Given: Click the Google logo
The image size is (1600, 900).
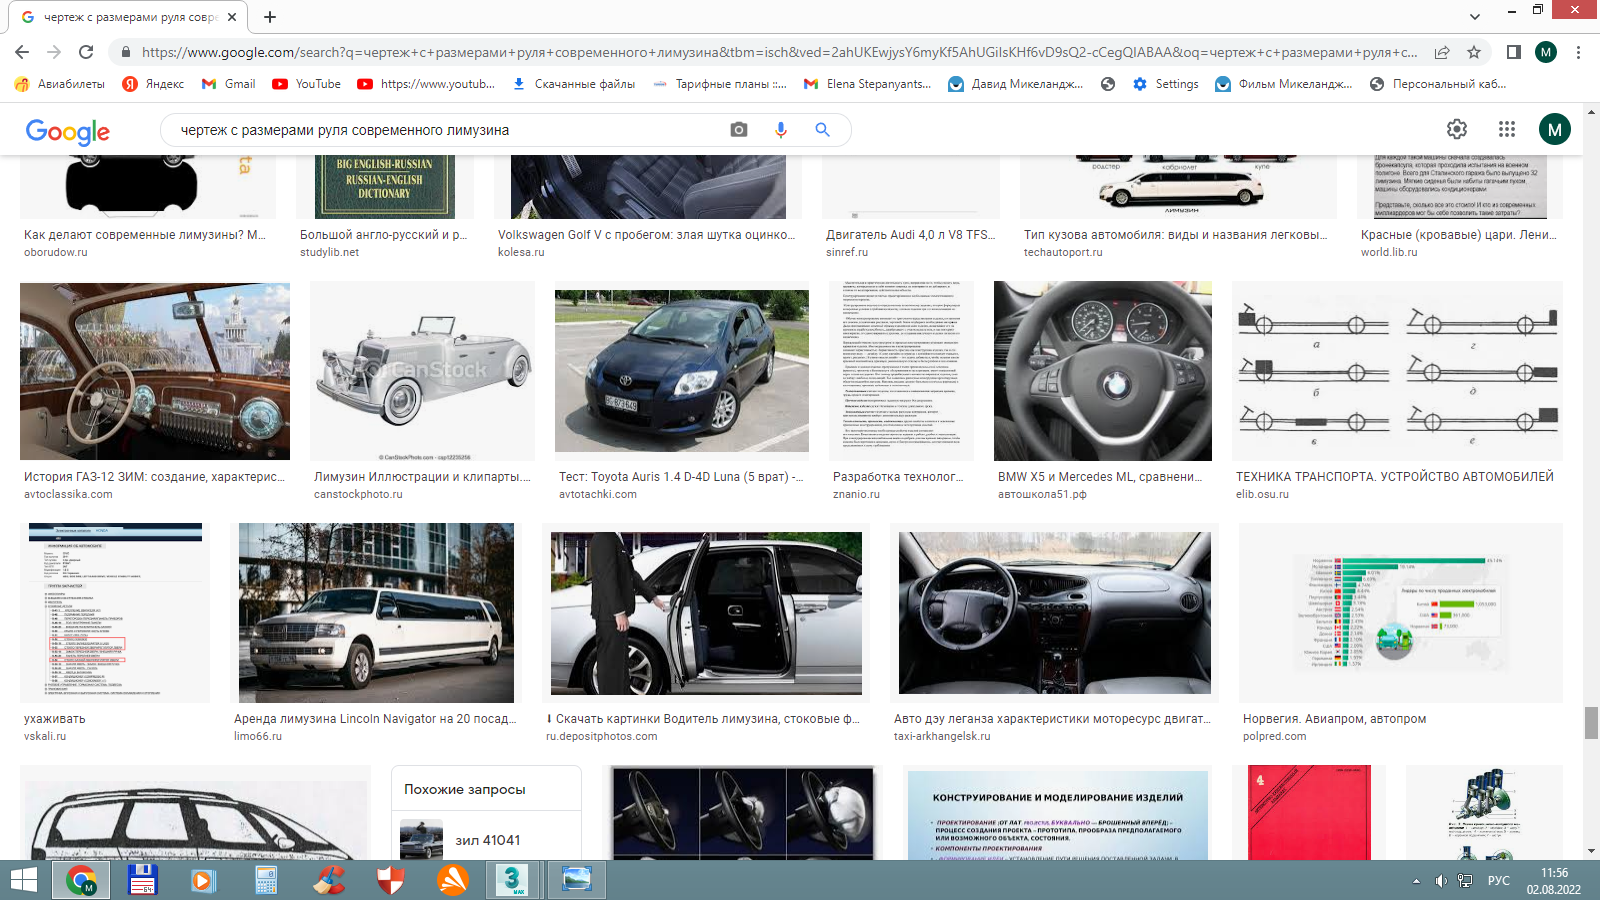Looking at the screenshot, I should (x=68, y=131).
